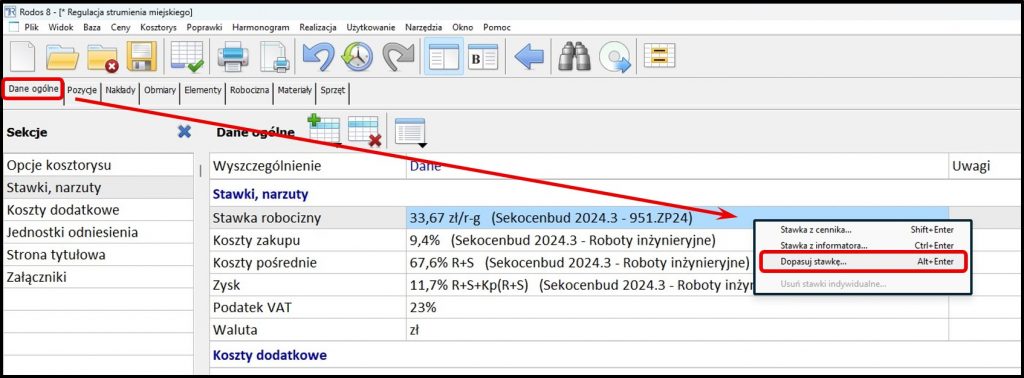Select Jednostki odniesienia section
The width and height of the screenshot is (1024, 378).
pyautogui.click(x=98, y=232)
